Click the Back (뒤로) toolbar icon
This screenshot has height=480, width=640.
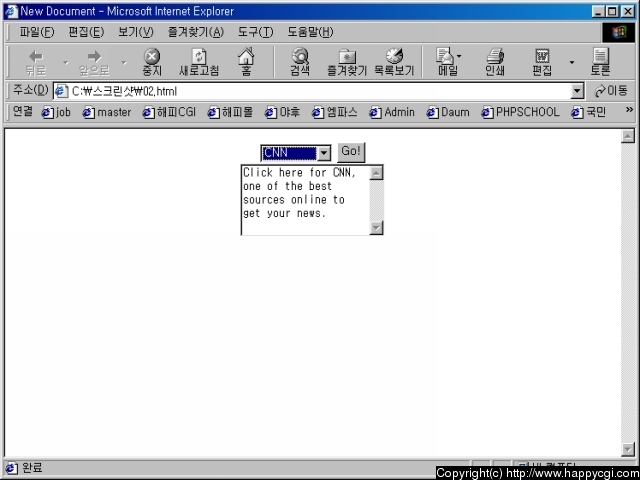[x=36, y=62]
